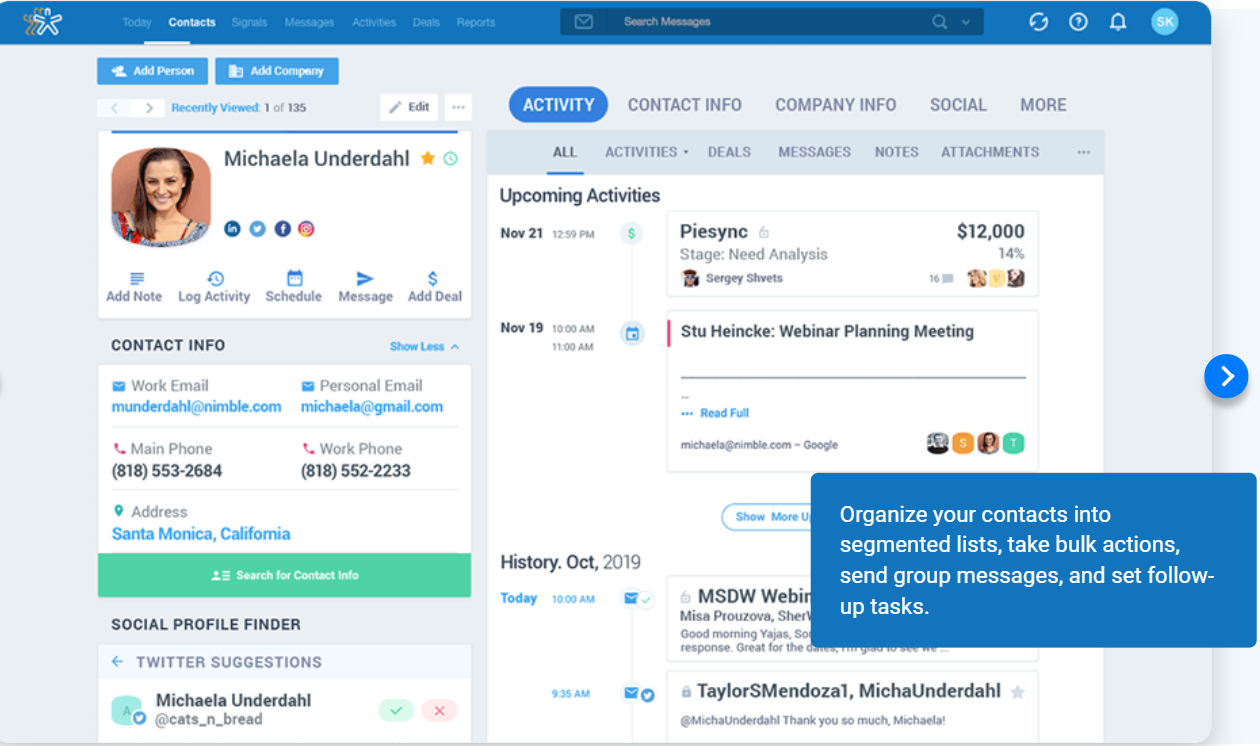Collapse contact info with Show Less
The height and width of the screenshot is (746, 1260).
pos(425,346)
